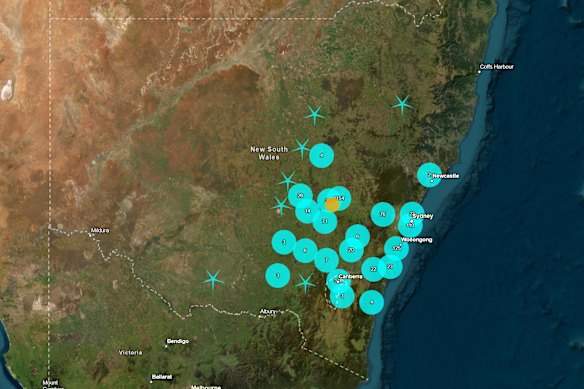The width and height of the screenshot is (584, 389).
Task: Select the star marker nearest Coffs Harbour
Action: click(x=402, y=105)
